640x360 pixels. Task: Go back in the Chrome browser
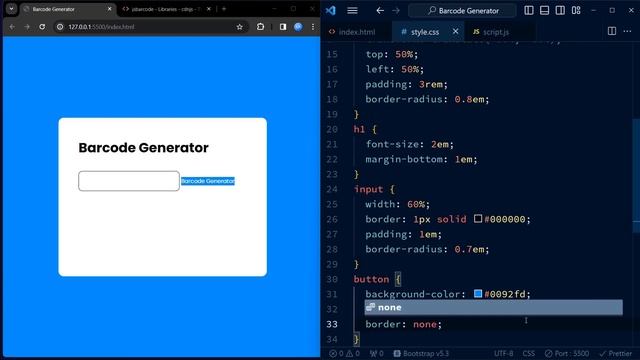point(12,27)
